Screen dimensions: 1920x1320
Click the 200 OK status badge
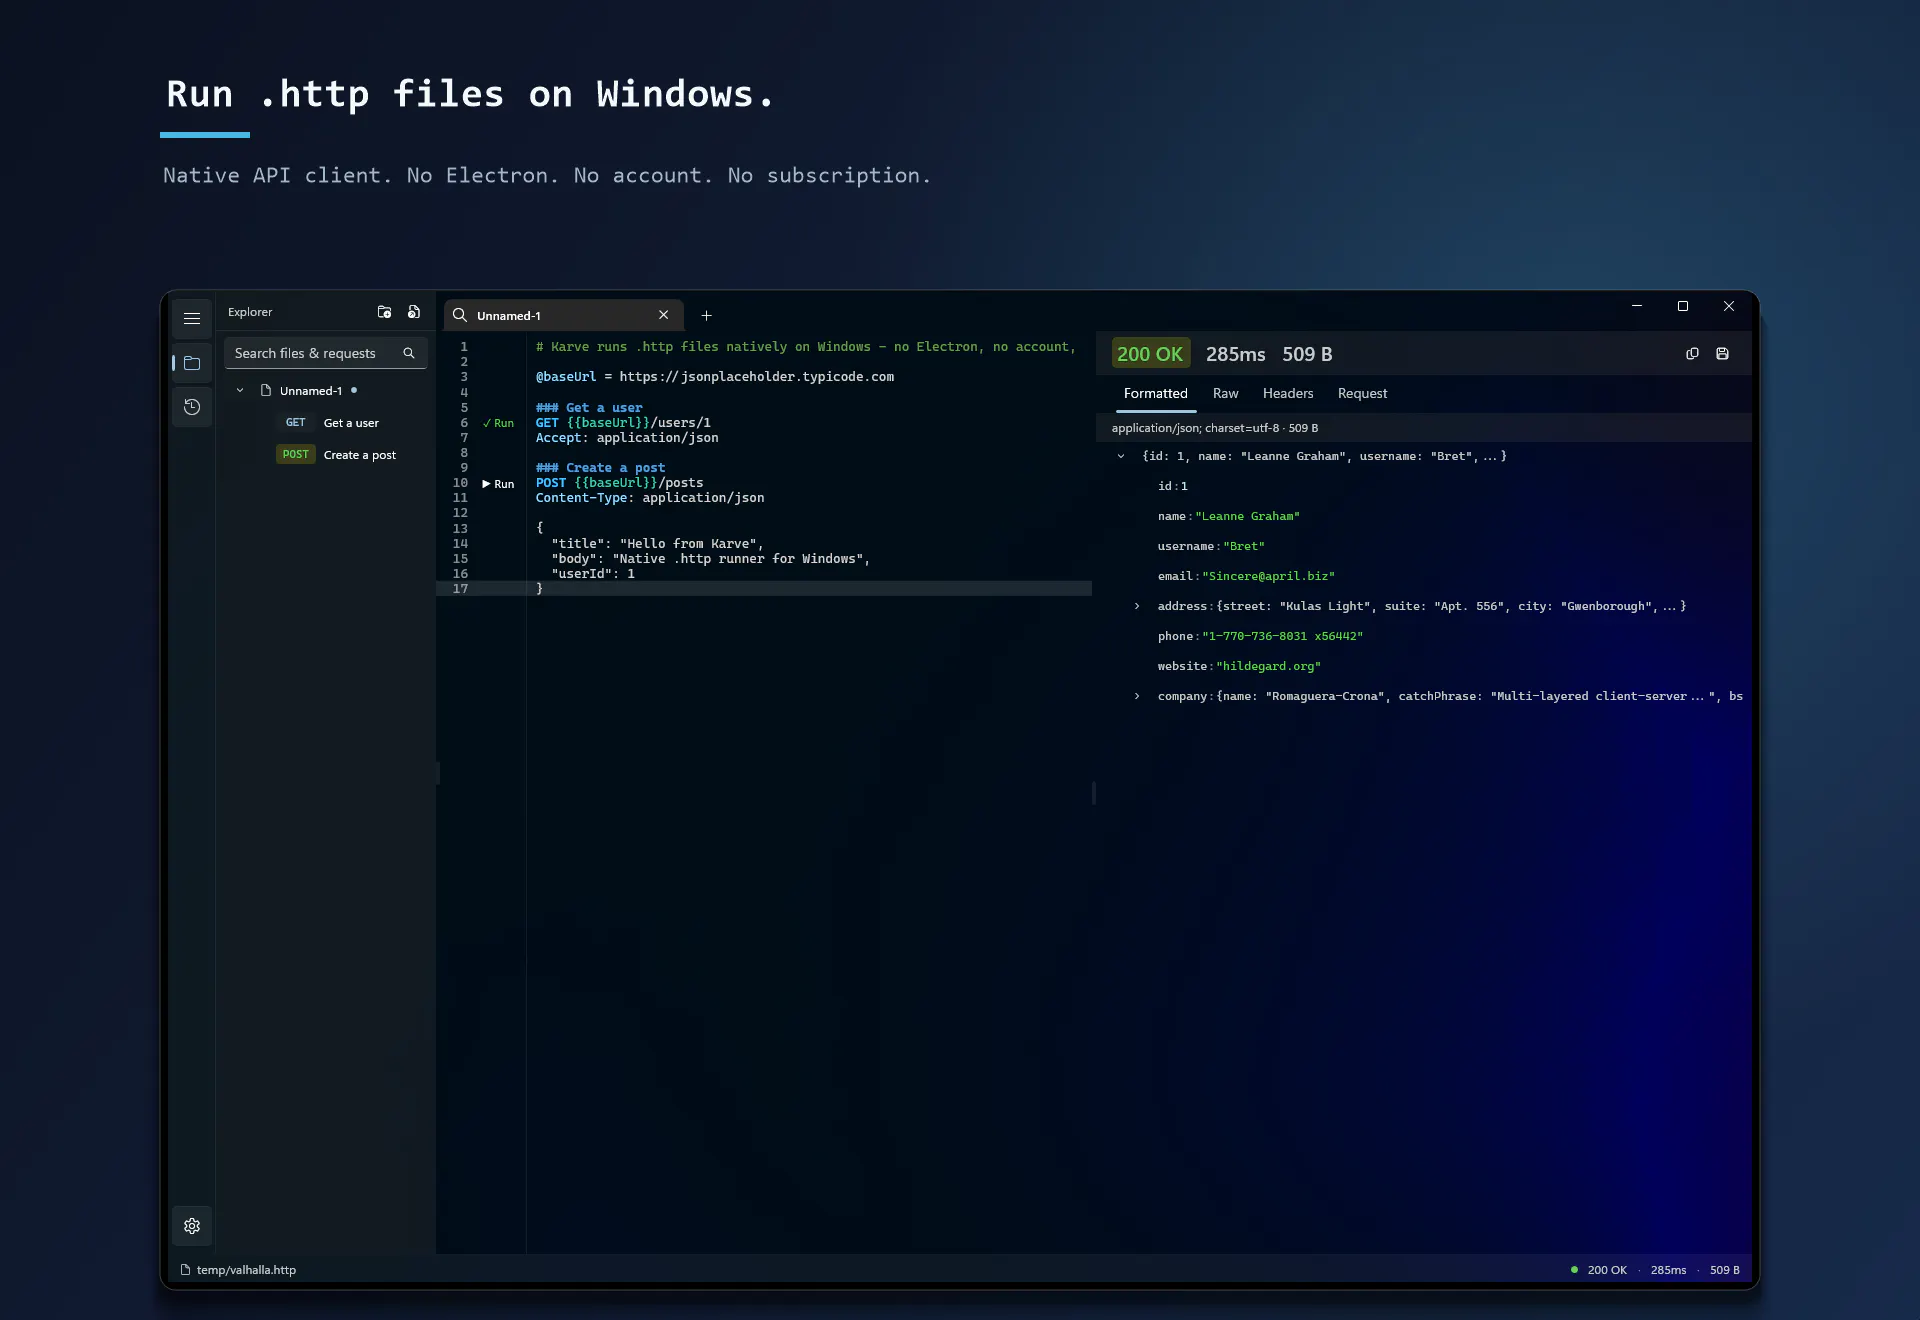[1150, 354]
